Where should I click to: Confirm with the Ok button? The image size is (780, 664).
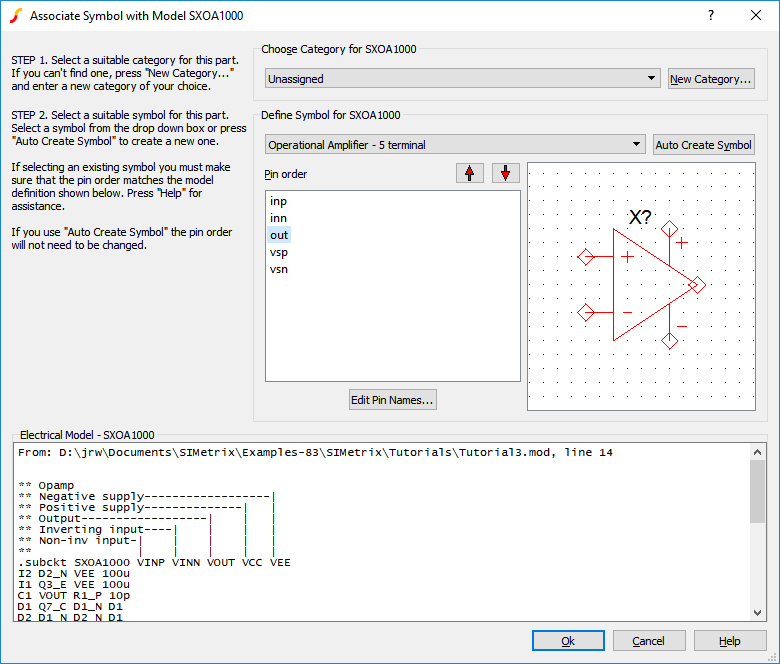coord(568,641)
